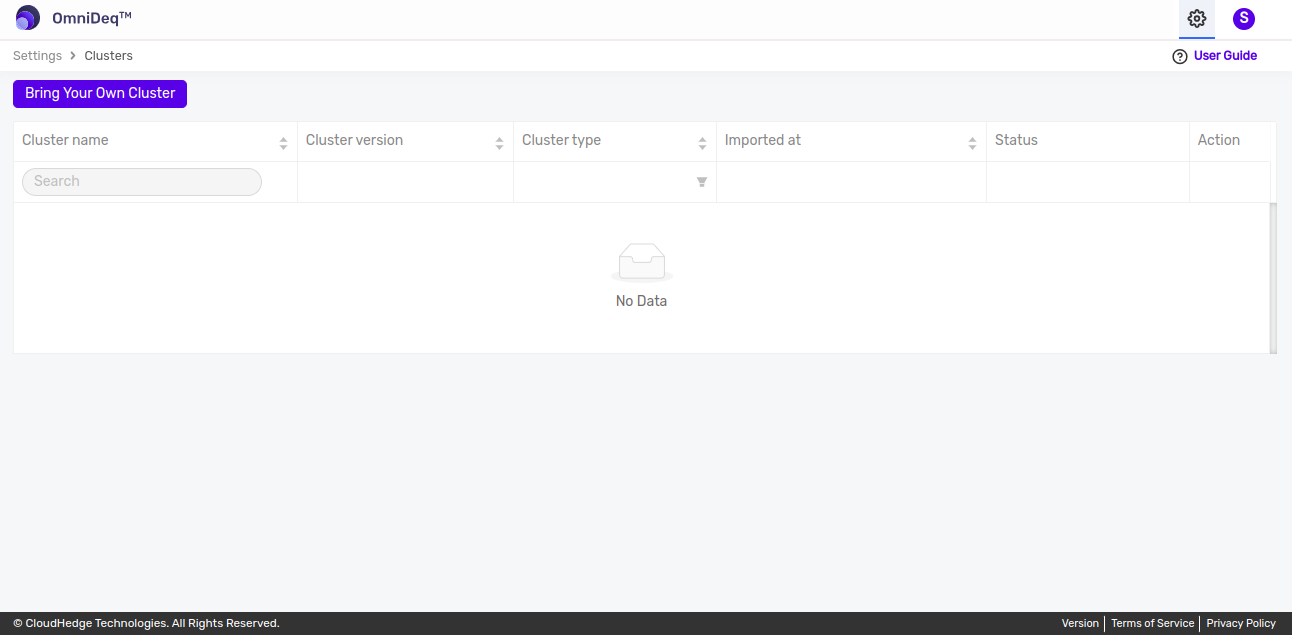Open the User Guide link
The image size is (1292, 635).
click(x=1225, y=56)
